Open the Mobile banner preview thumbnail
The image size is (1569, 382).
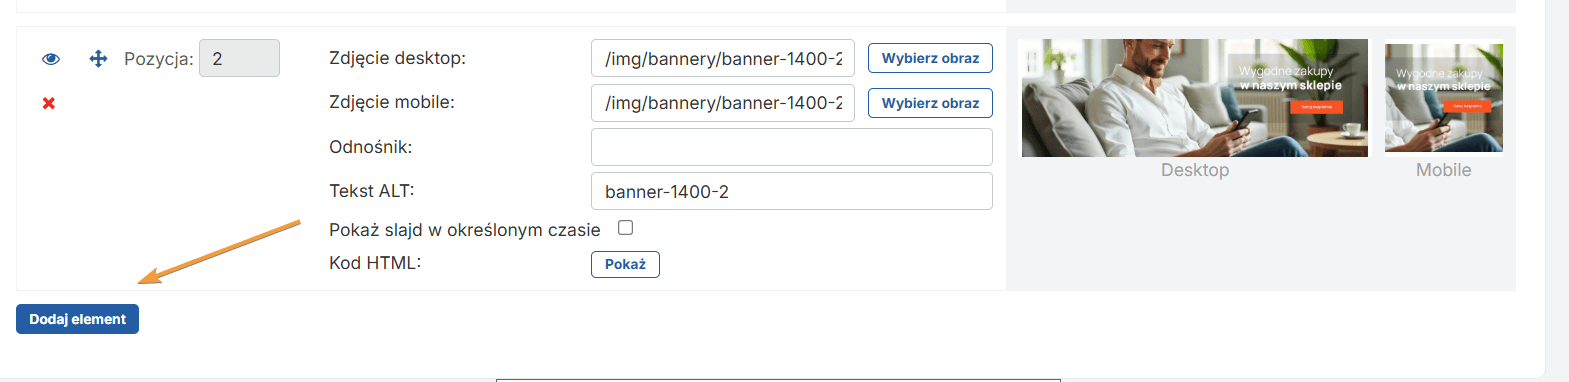click(1444, 97)
